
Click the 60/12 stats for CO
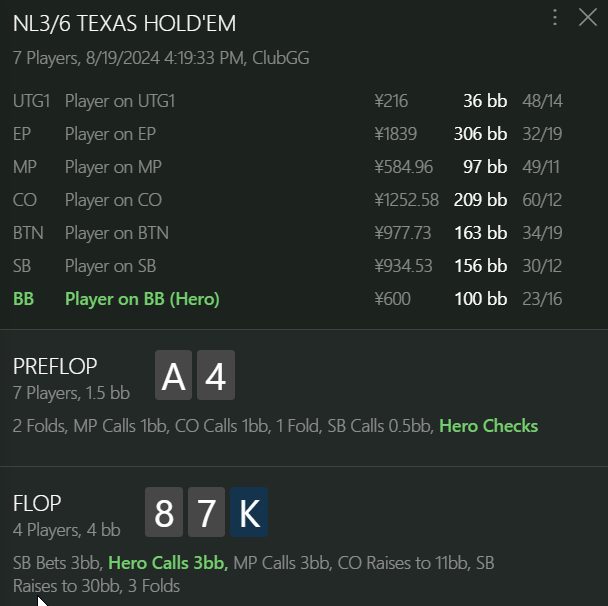542,200
